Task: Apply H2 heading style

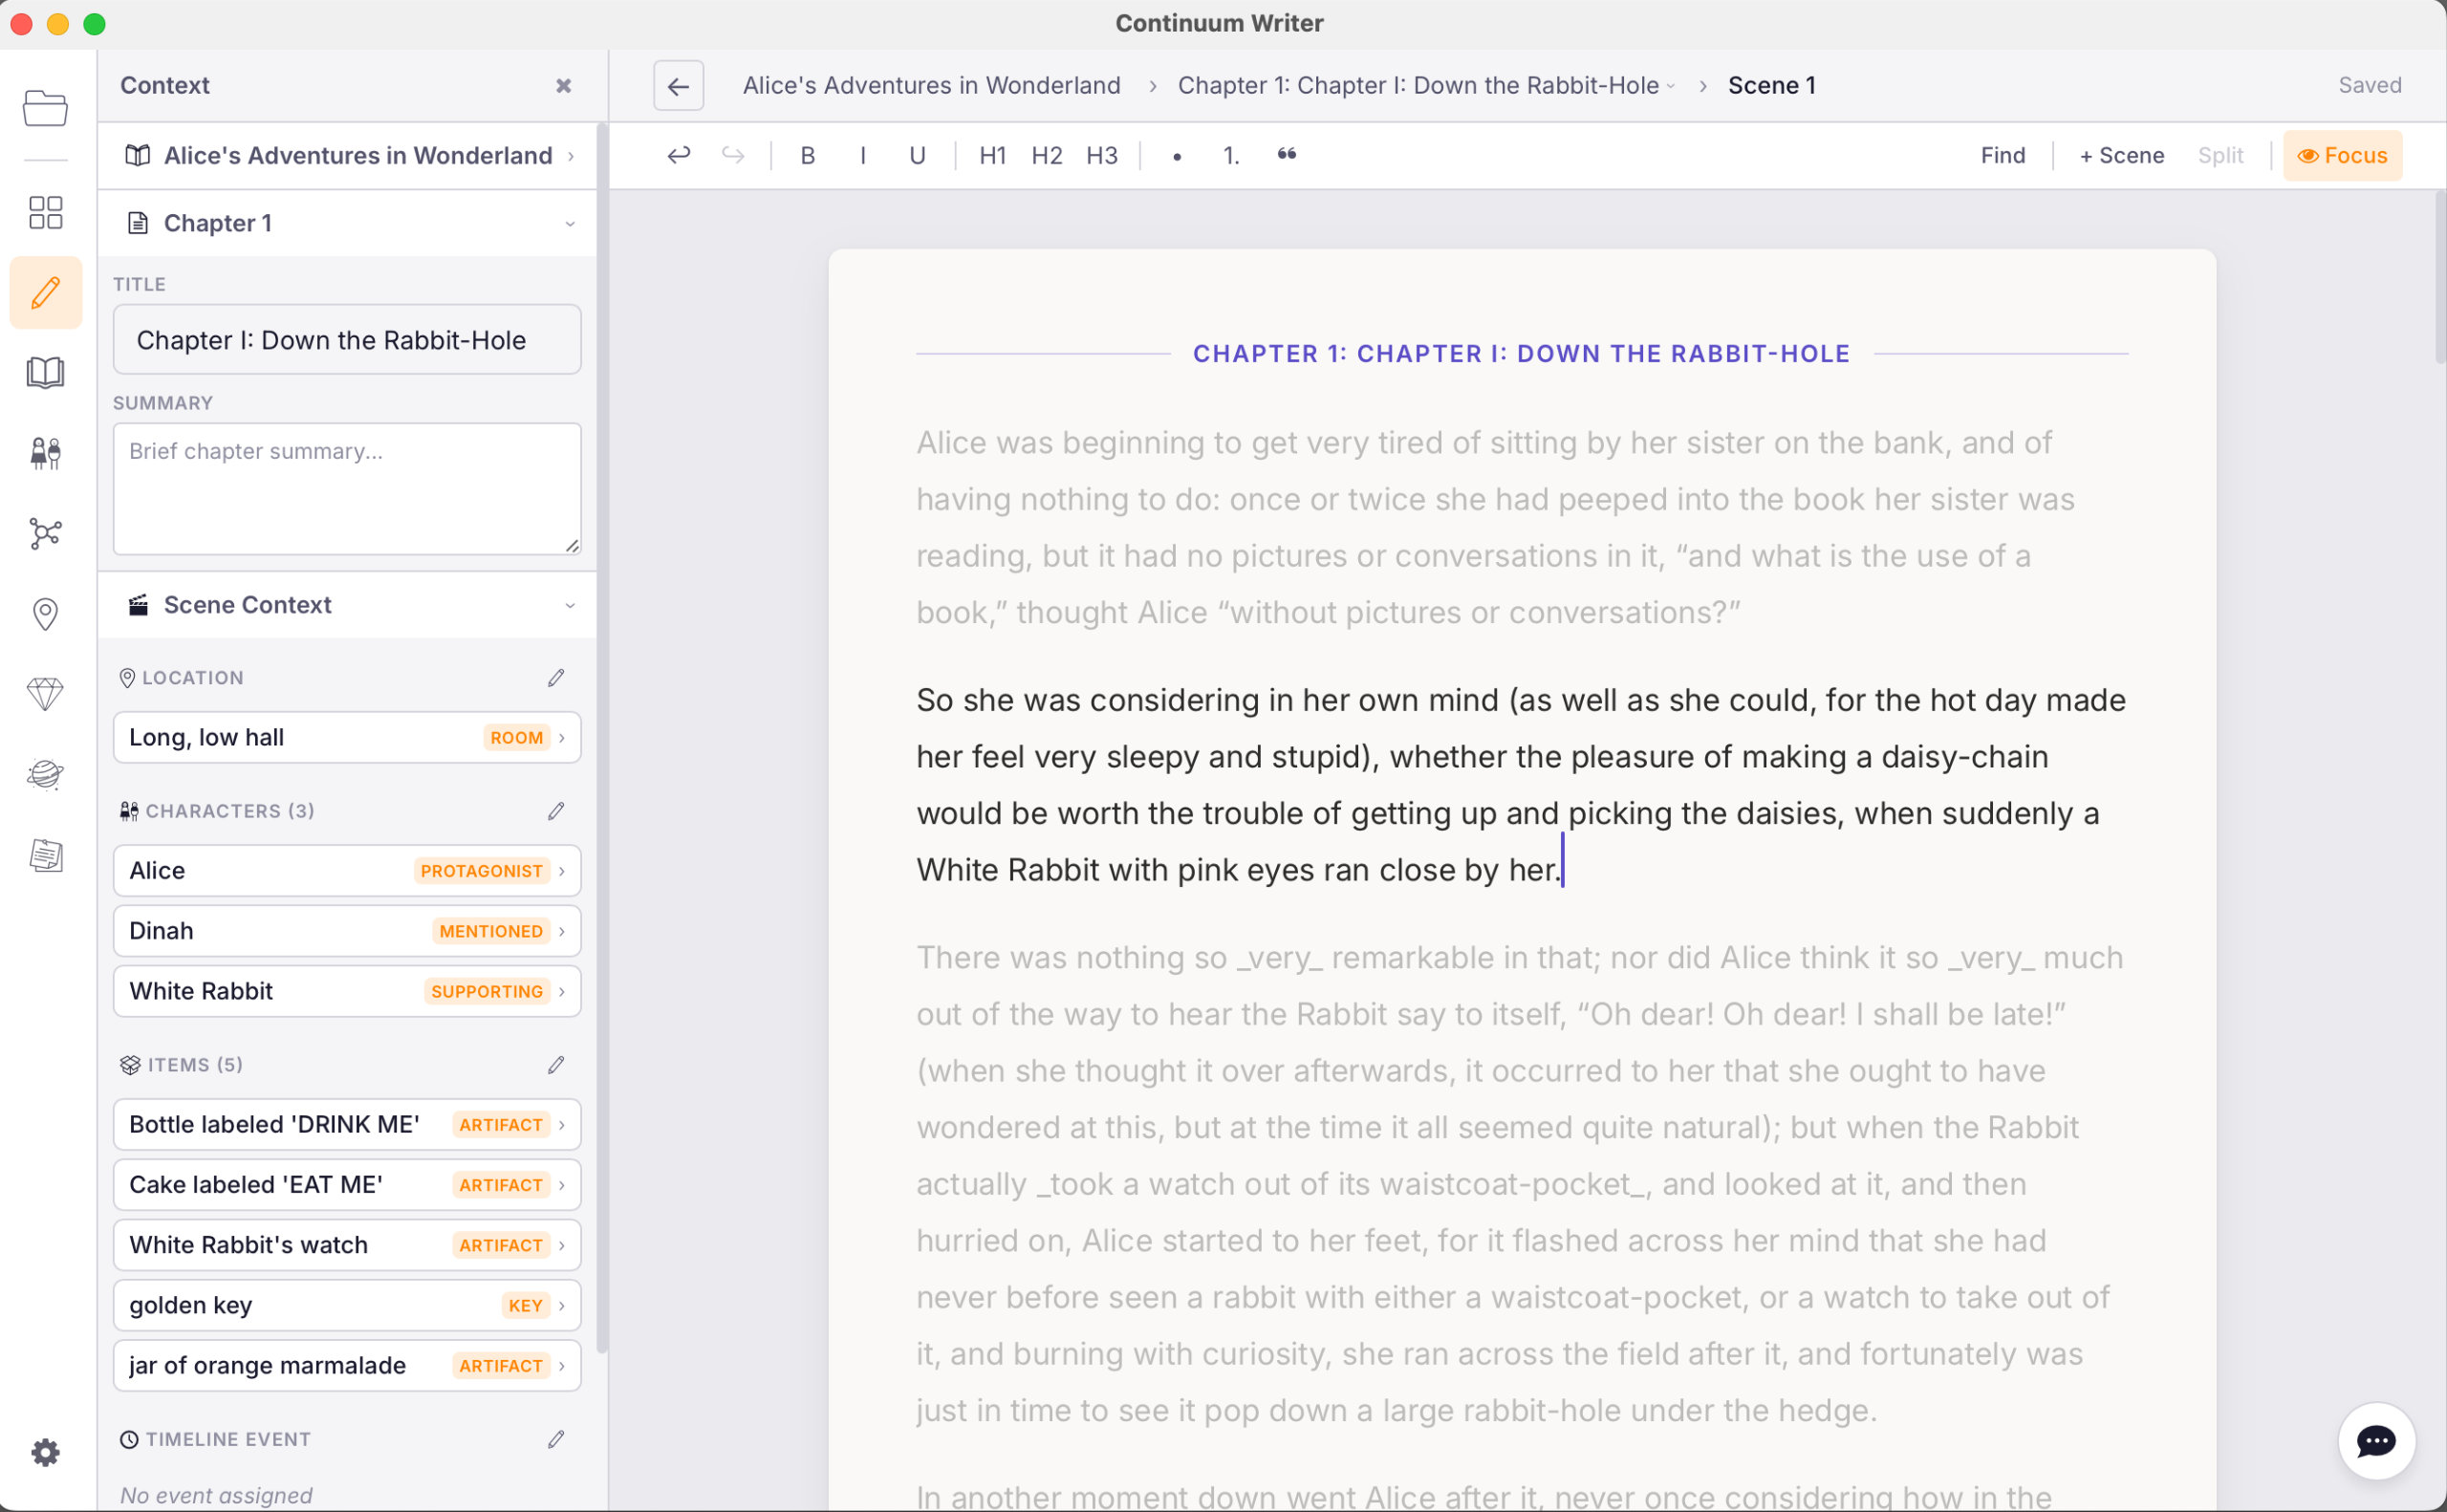Action: [1047, 155]
